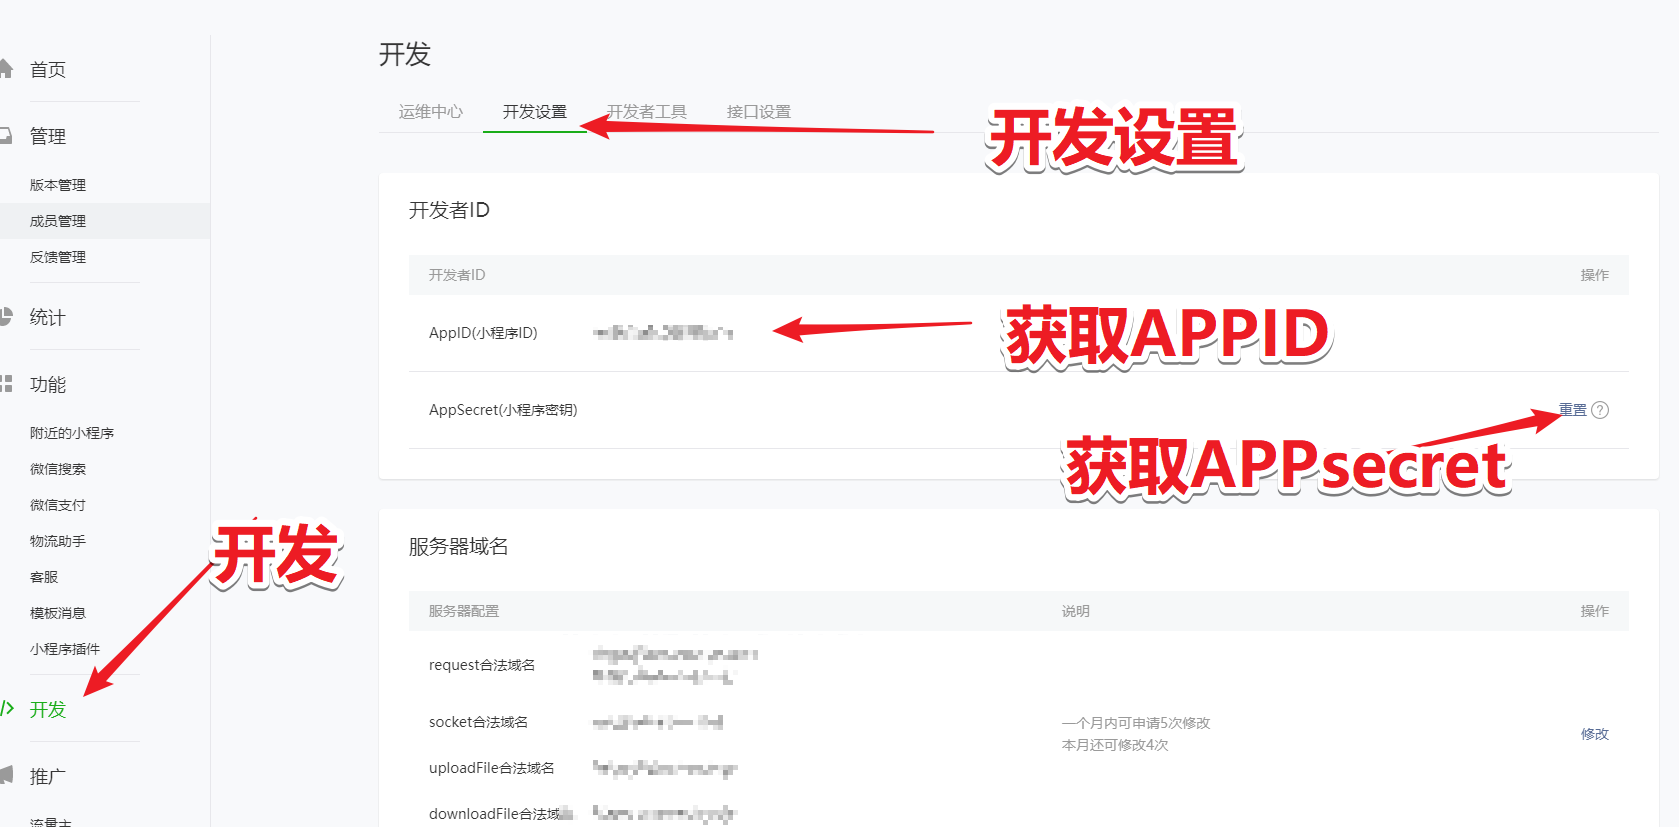Click the 一个月内可申请5次修改 note
Image resolution: width=1679 pixels, height=827 pixels.
point(1136,723)
